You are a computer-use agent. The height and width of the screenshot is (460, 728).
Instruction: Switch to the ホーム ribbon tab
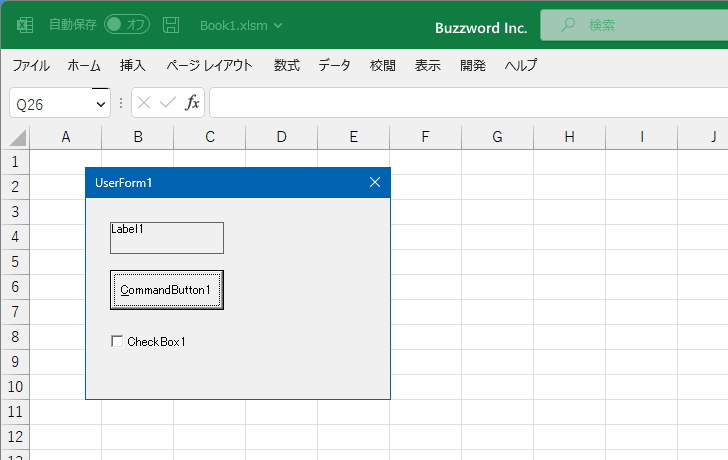(x=84, y=65)
